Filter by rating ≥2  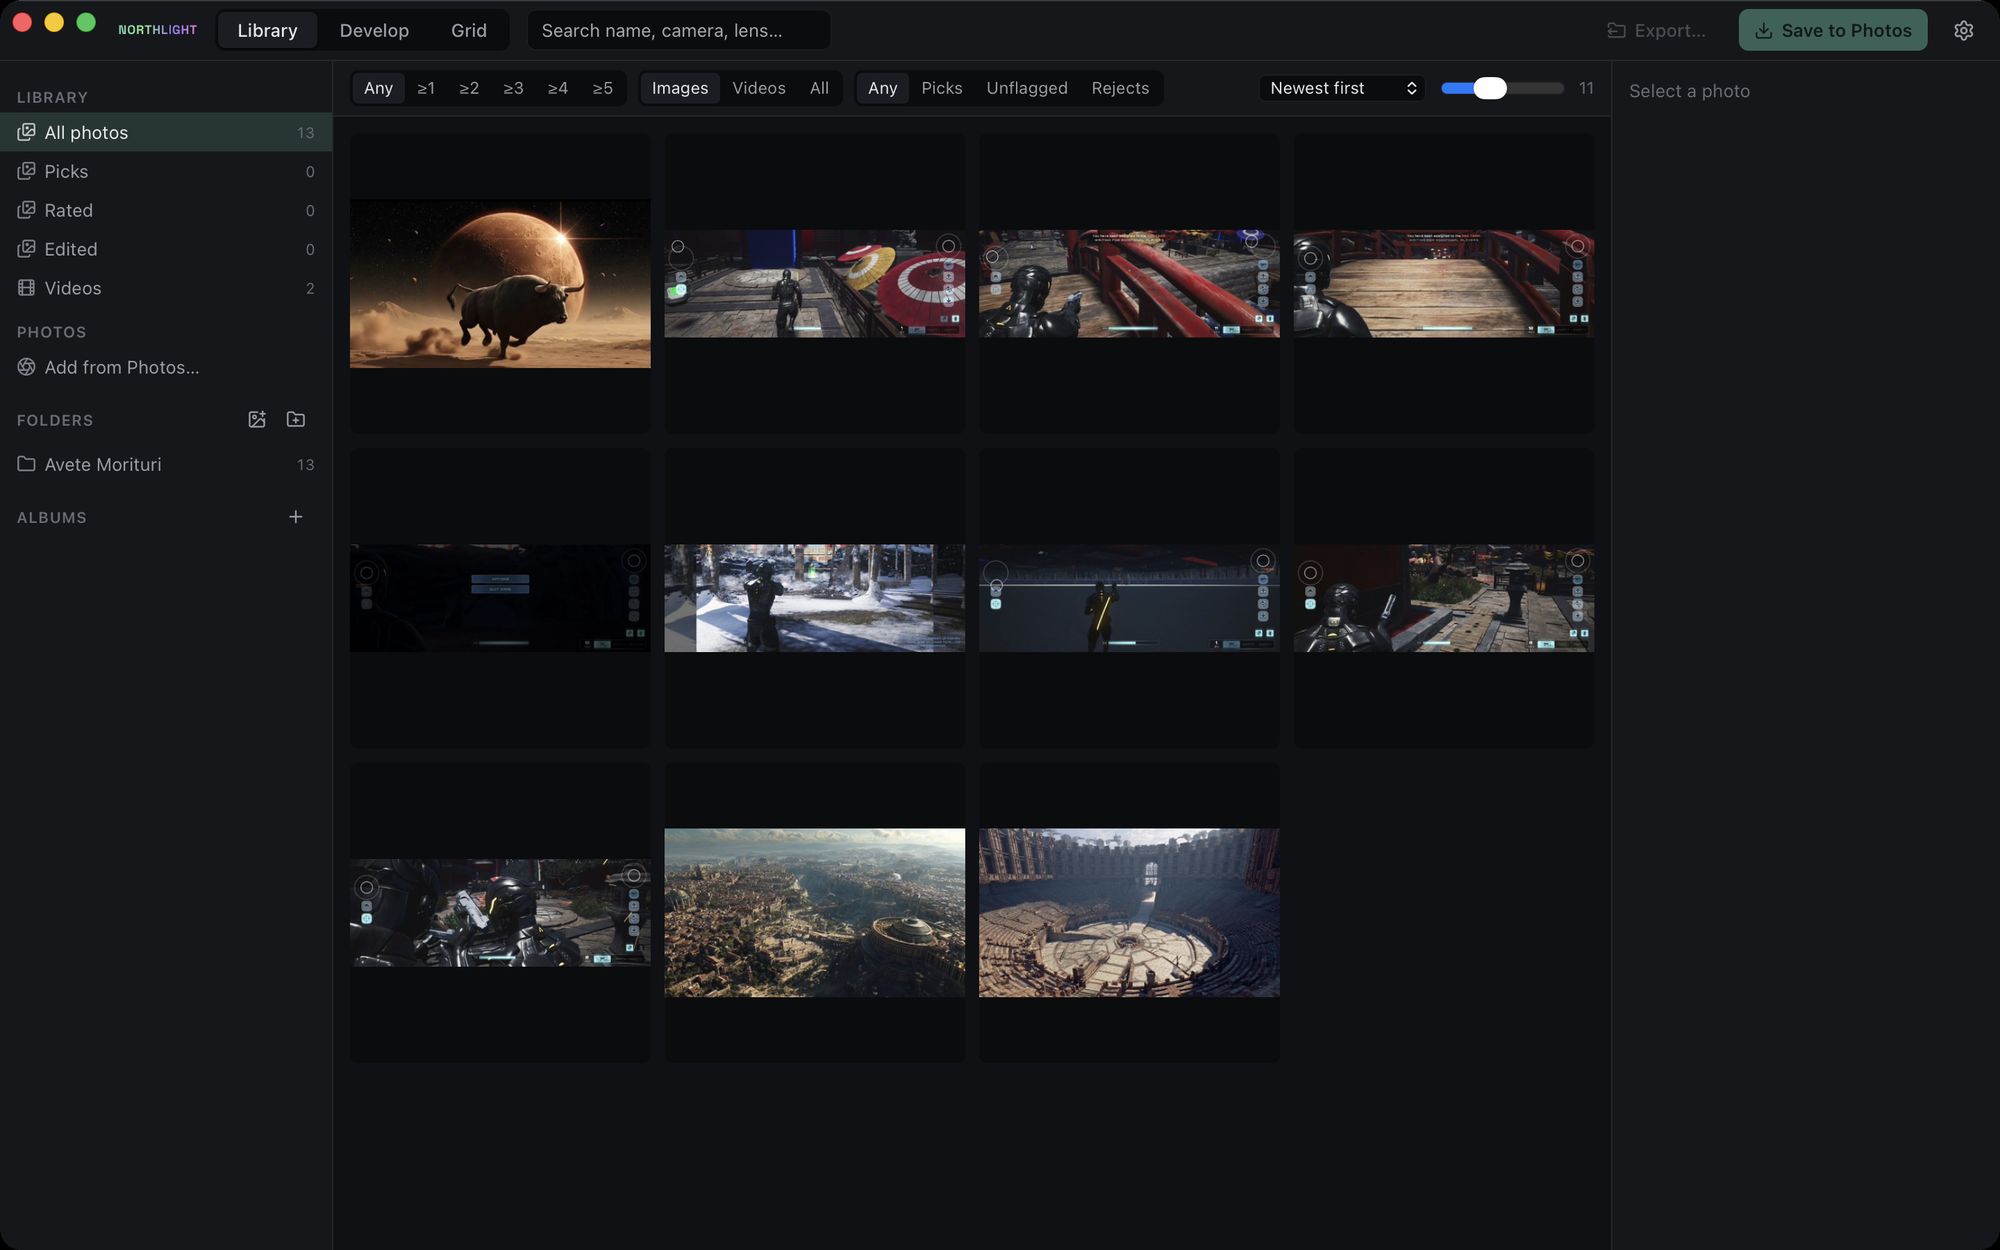pyautogui.click(x=469, y=88)
